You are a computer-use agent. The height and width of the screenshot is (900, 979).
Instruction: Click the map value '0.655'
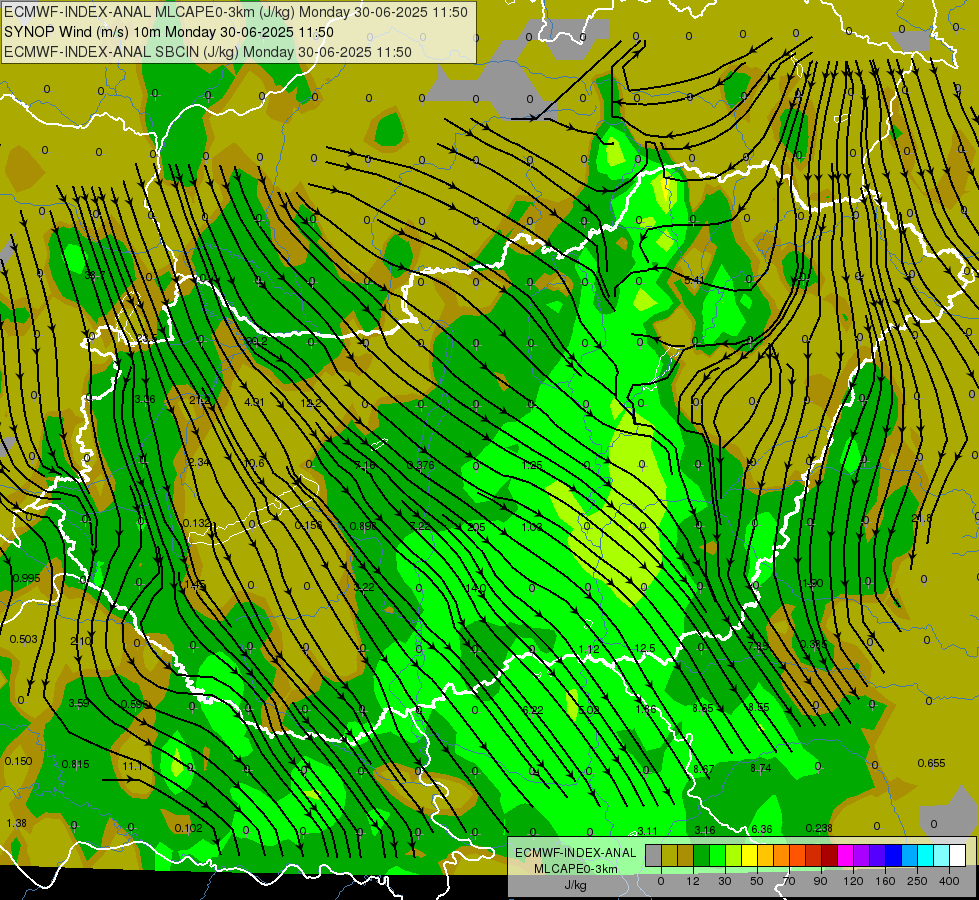click(932, 763)
